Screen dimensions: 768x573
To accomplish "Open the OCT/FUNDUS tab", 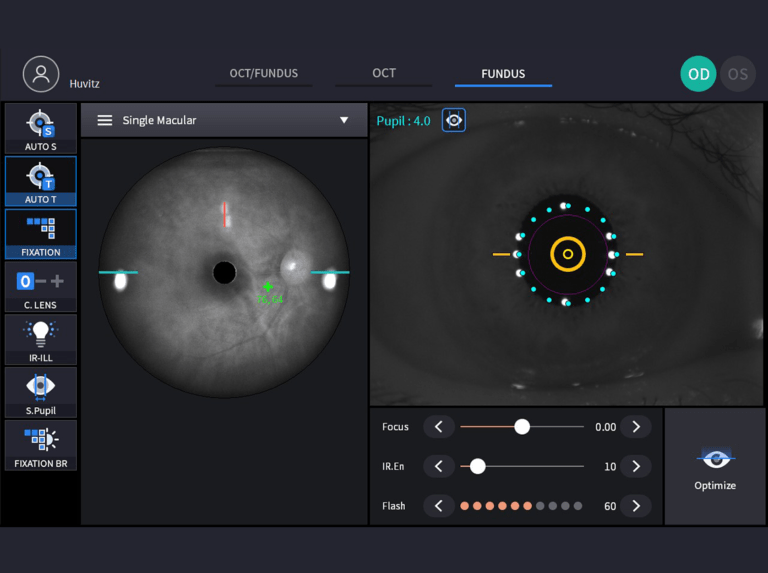I will pyautogui.click(x=263, y=73).
